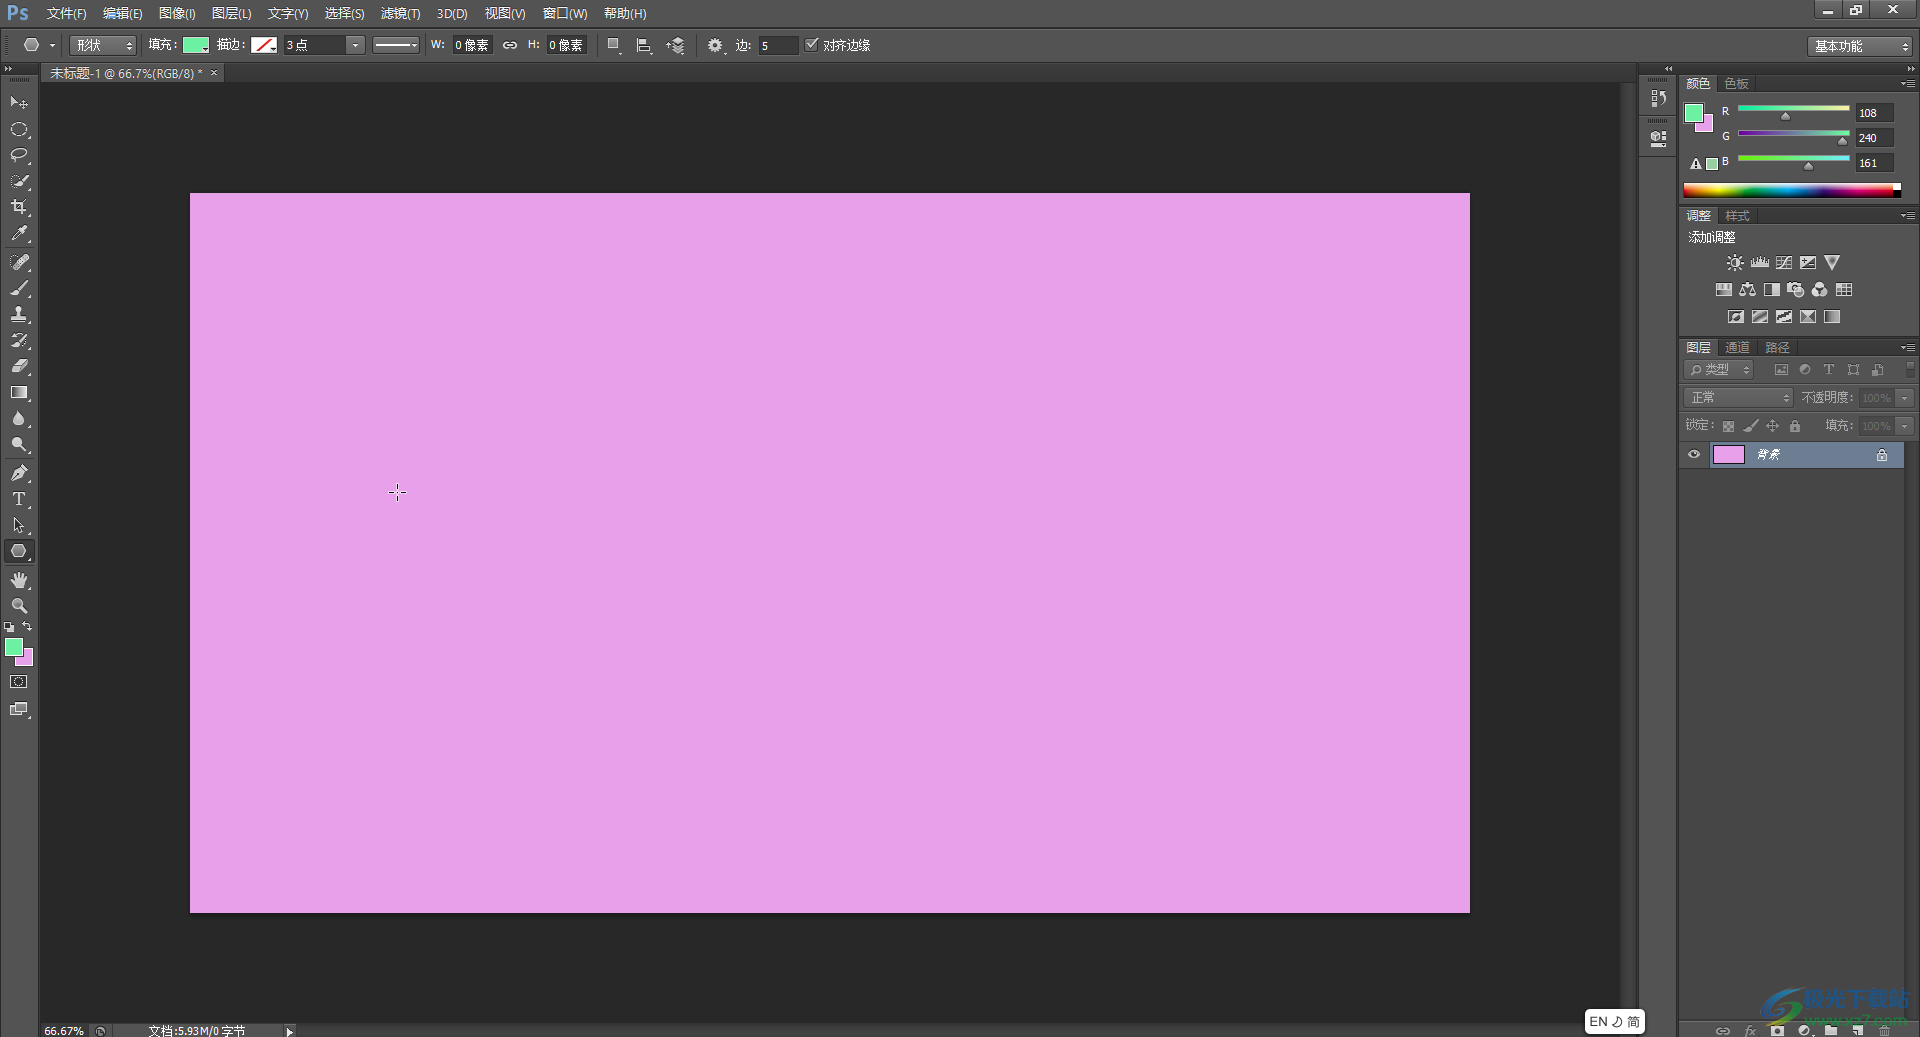The width and height of the screenshot is (1920, 1037).
Task: Add a Photo Filter adjustment
Action: 1795,290
